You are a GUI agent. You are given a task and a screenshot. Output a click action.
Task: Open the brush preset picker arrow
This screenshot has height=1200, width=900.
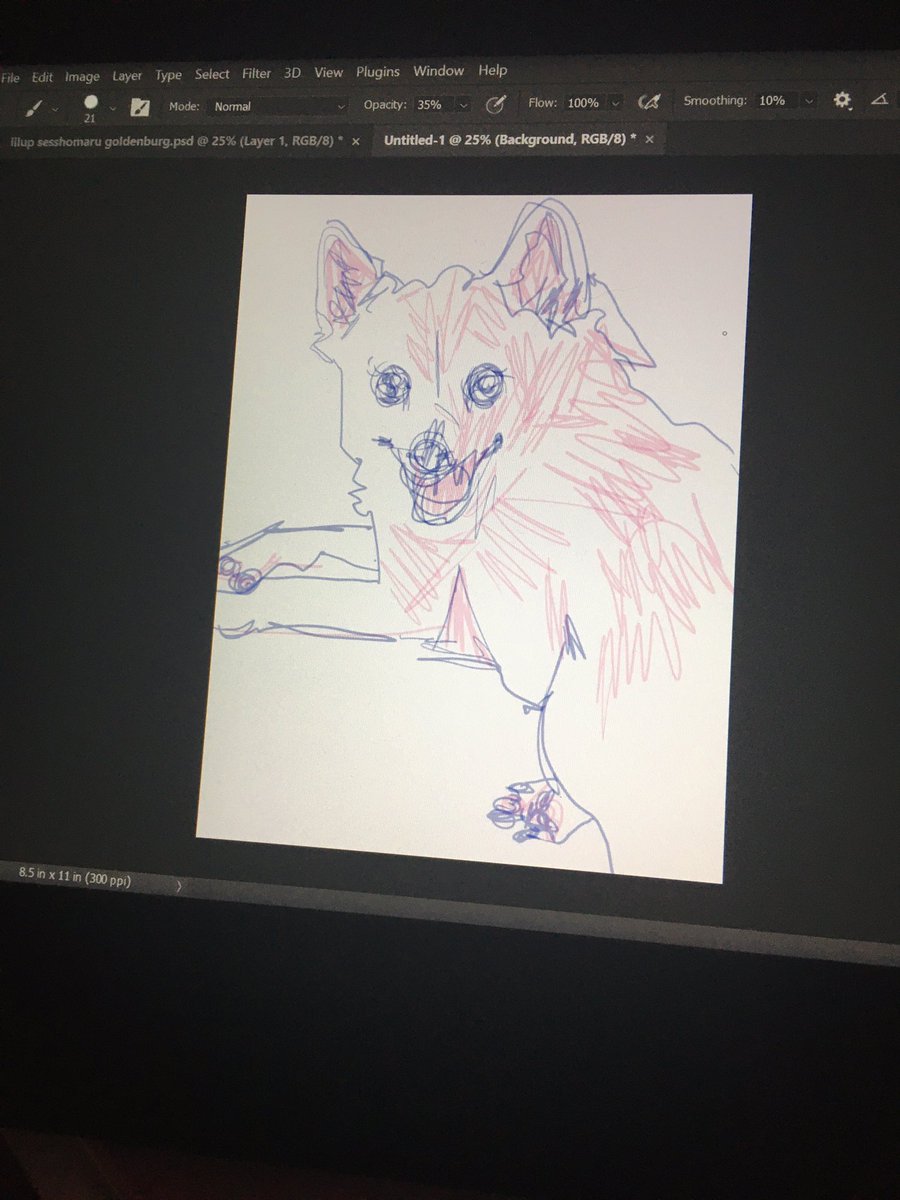113,107
